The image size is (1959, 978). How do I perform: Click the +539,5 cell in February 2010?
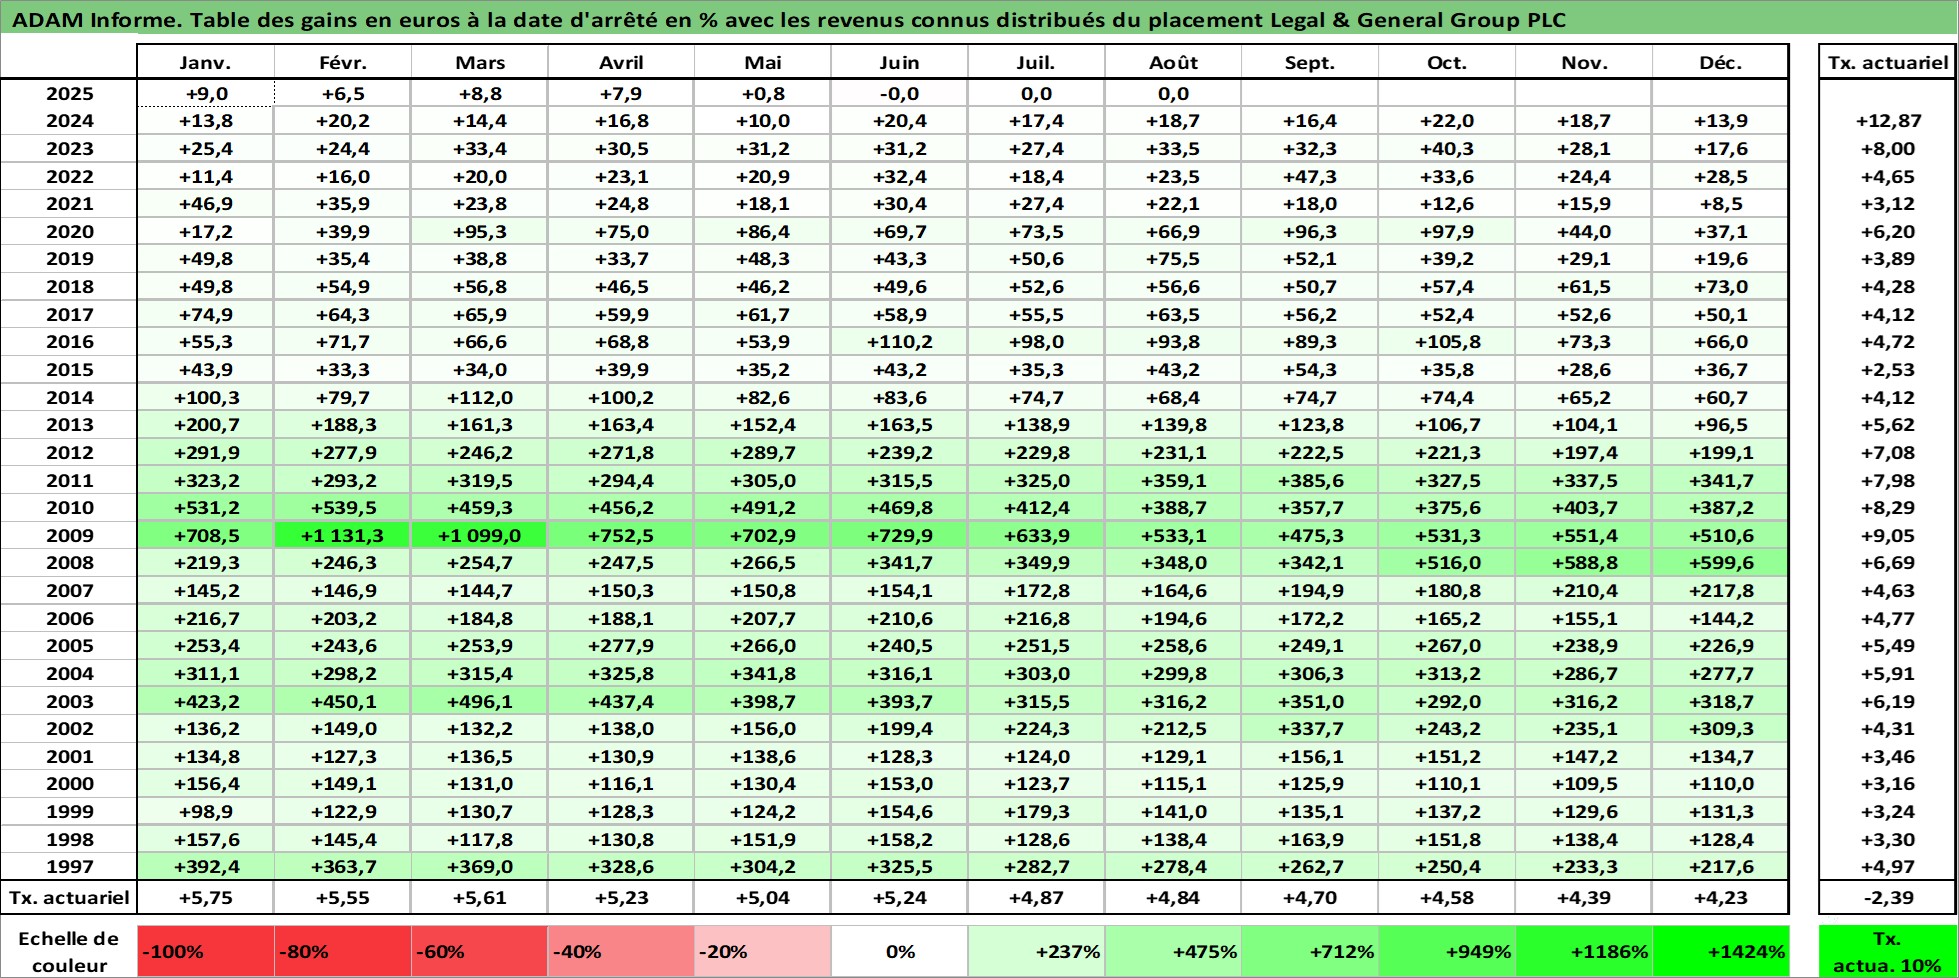[x=343, y=508]
